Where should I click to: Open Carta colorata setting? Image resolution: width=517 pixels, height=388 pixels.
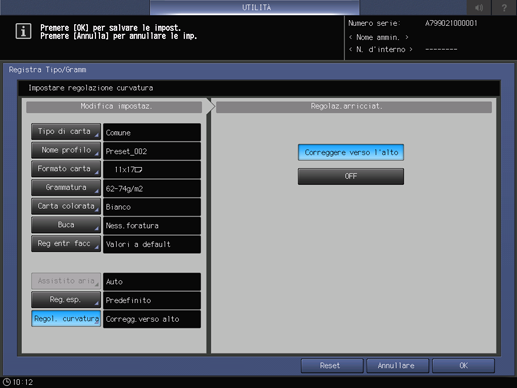click(x=66, y=206)
